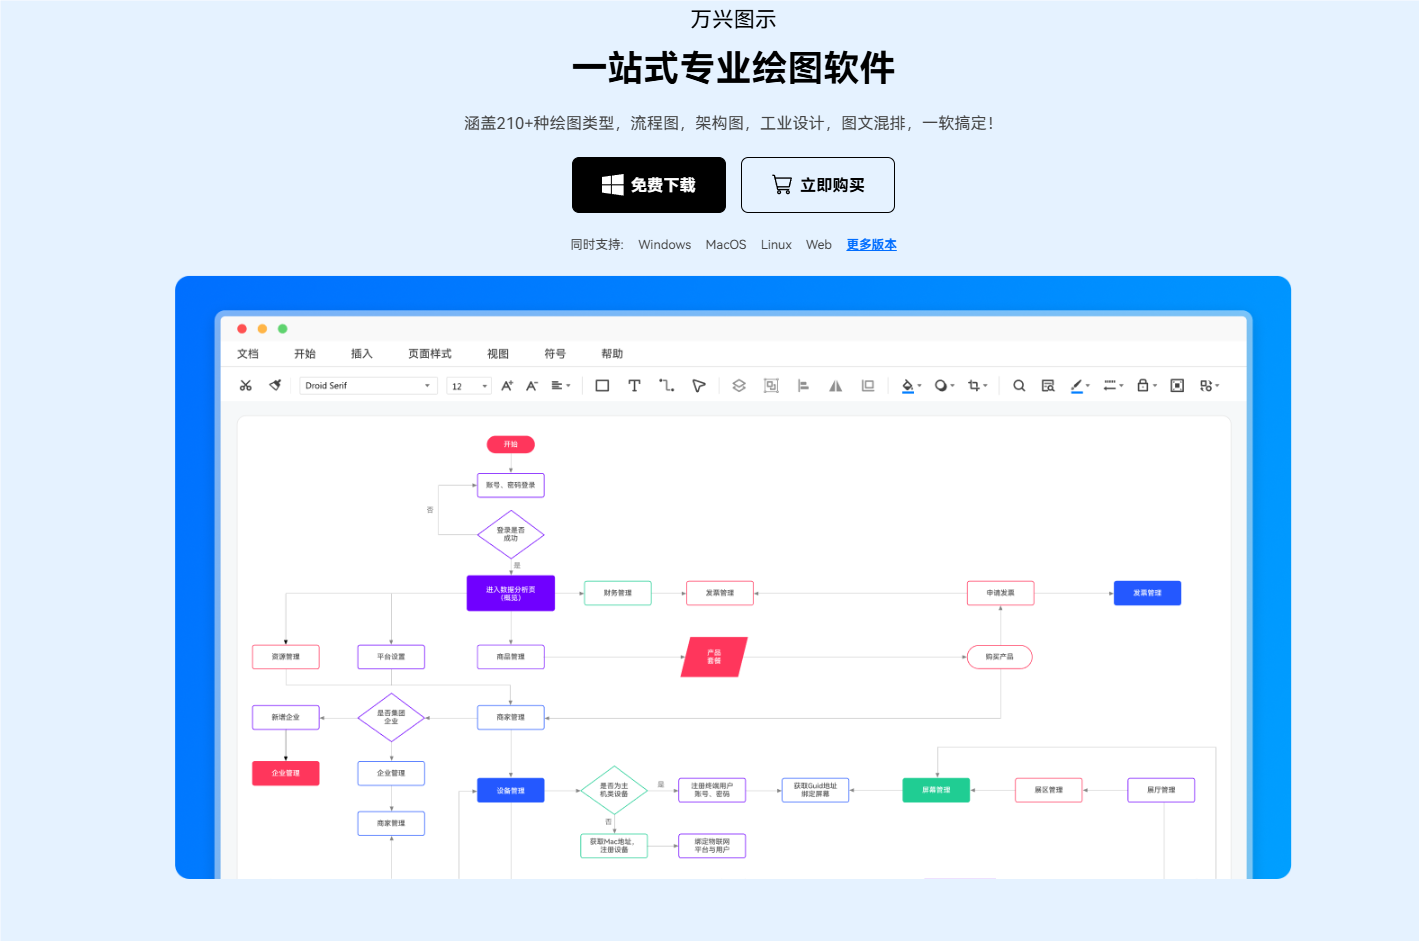
Task: Open the line style picker
Action: (x=1110, y=385)
